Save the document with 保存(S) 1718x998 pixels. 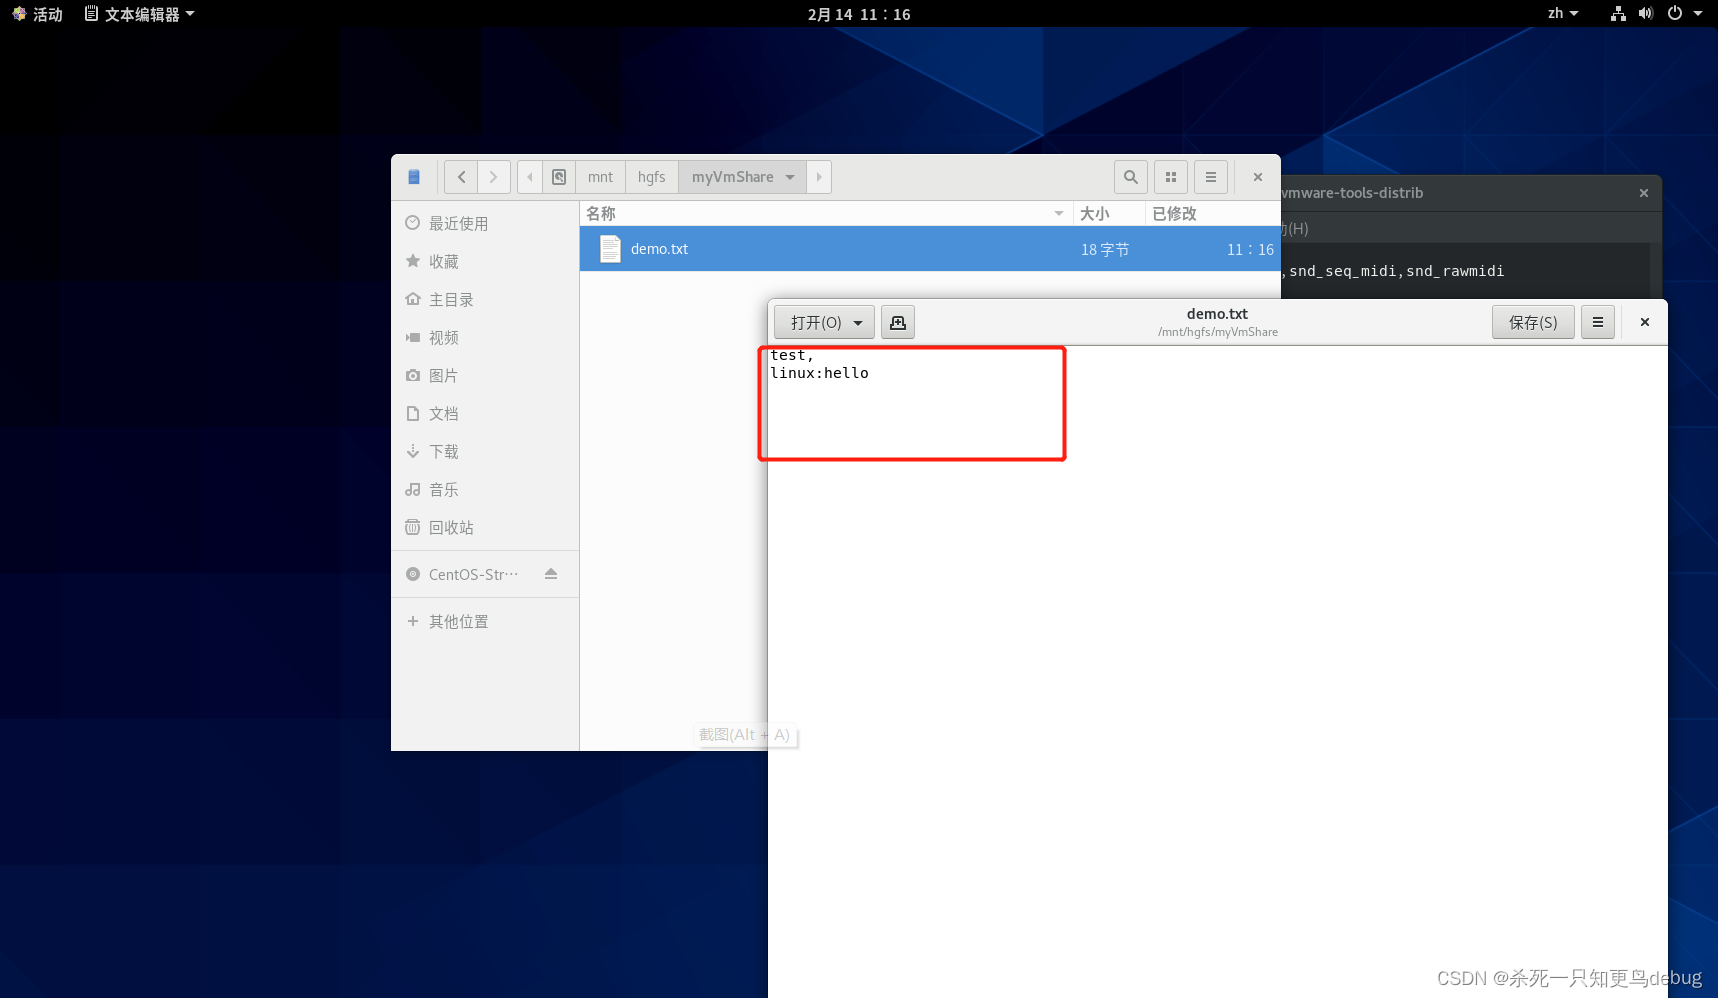click(x=1533, y=323)
